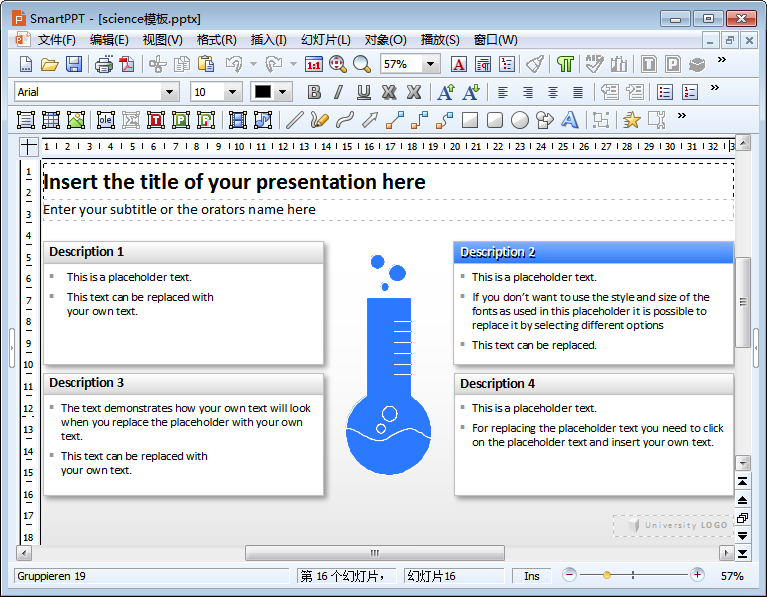Expand the redo history dropdown
This screenshot has width=767, height=597.
[293, 64]
